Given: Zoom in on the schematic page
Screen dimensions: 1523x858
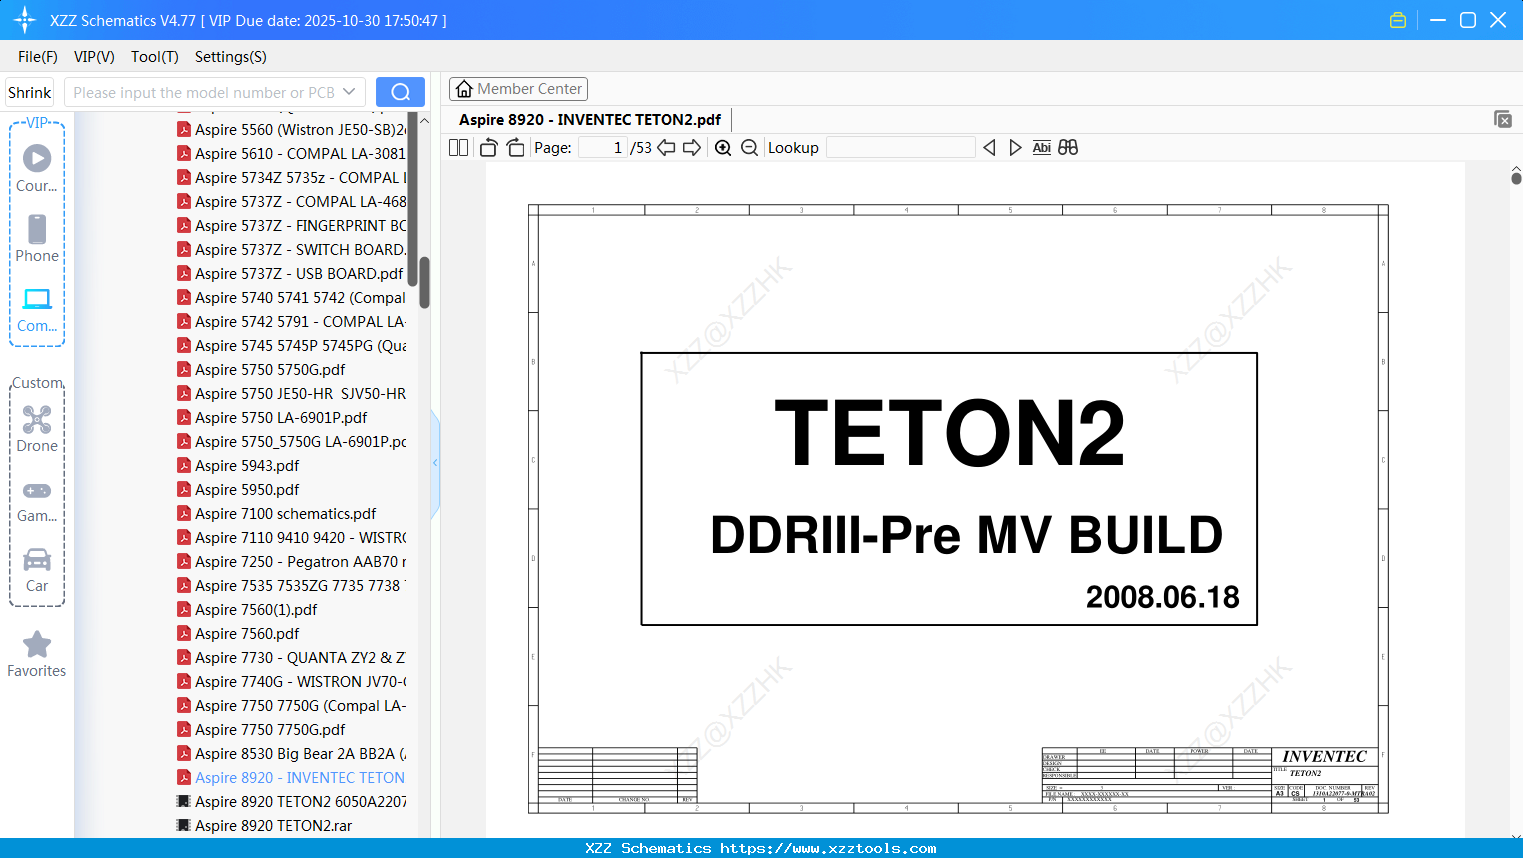Looking at the screenshot, I should [x=723, y=147].
